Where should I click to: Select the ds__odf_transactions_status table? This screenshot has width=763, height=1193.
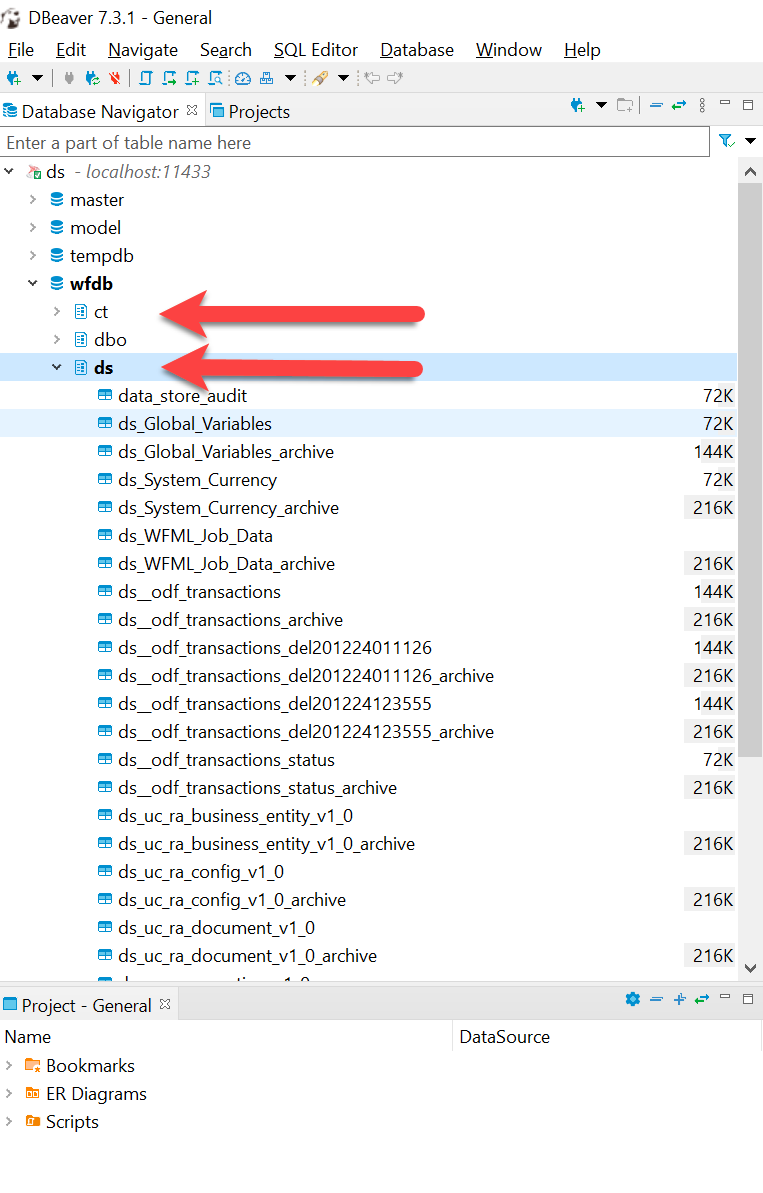227,759
